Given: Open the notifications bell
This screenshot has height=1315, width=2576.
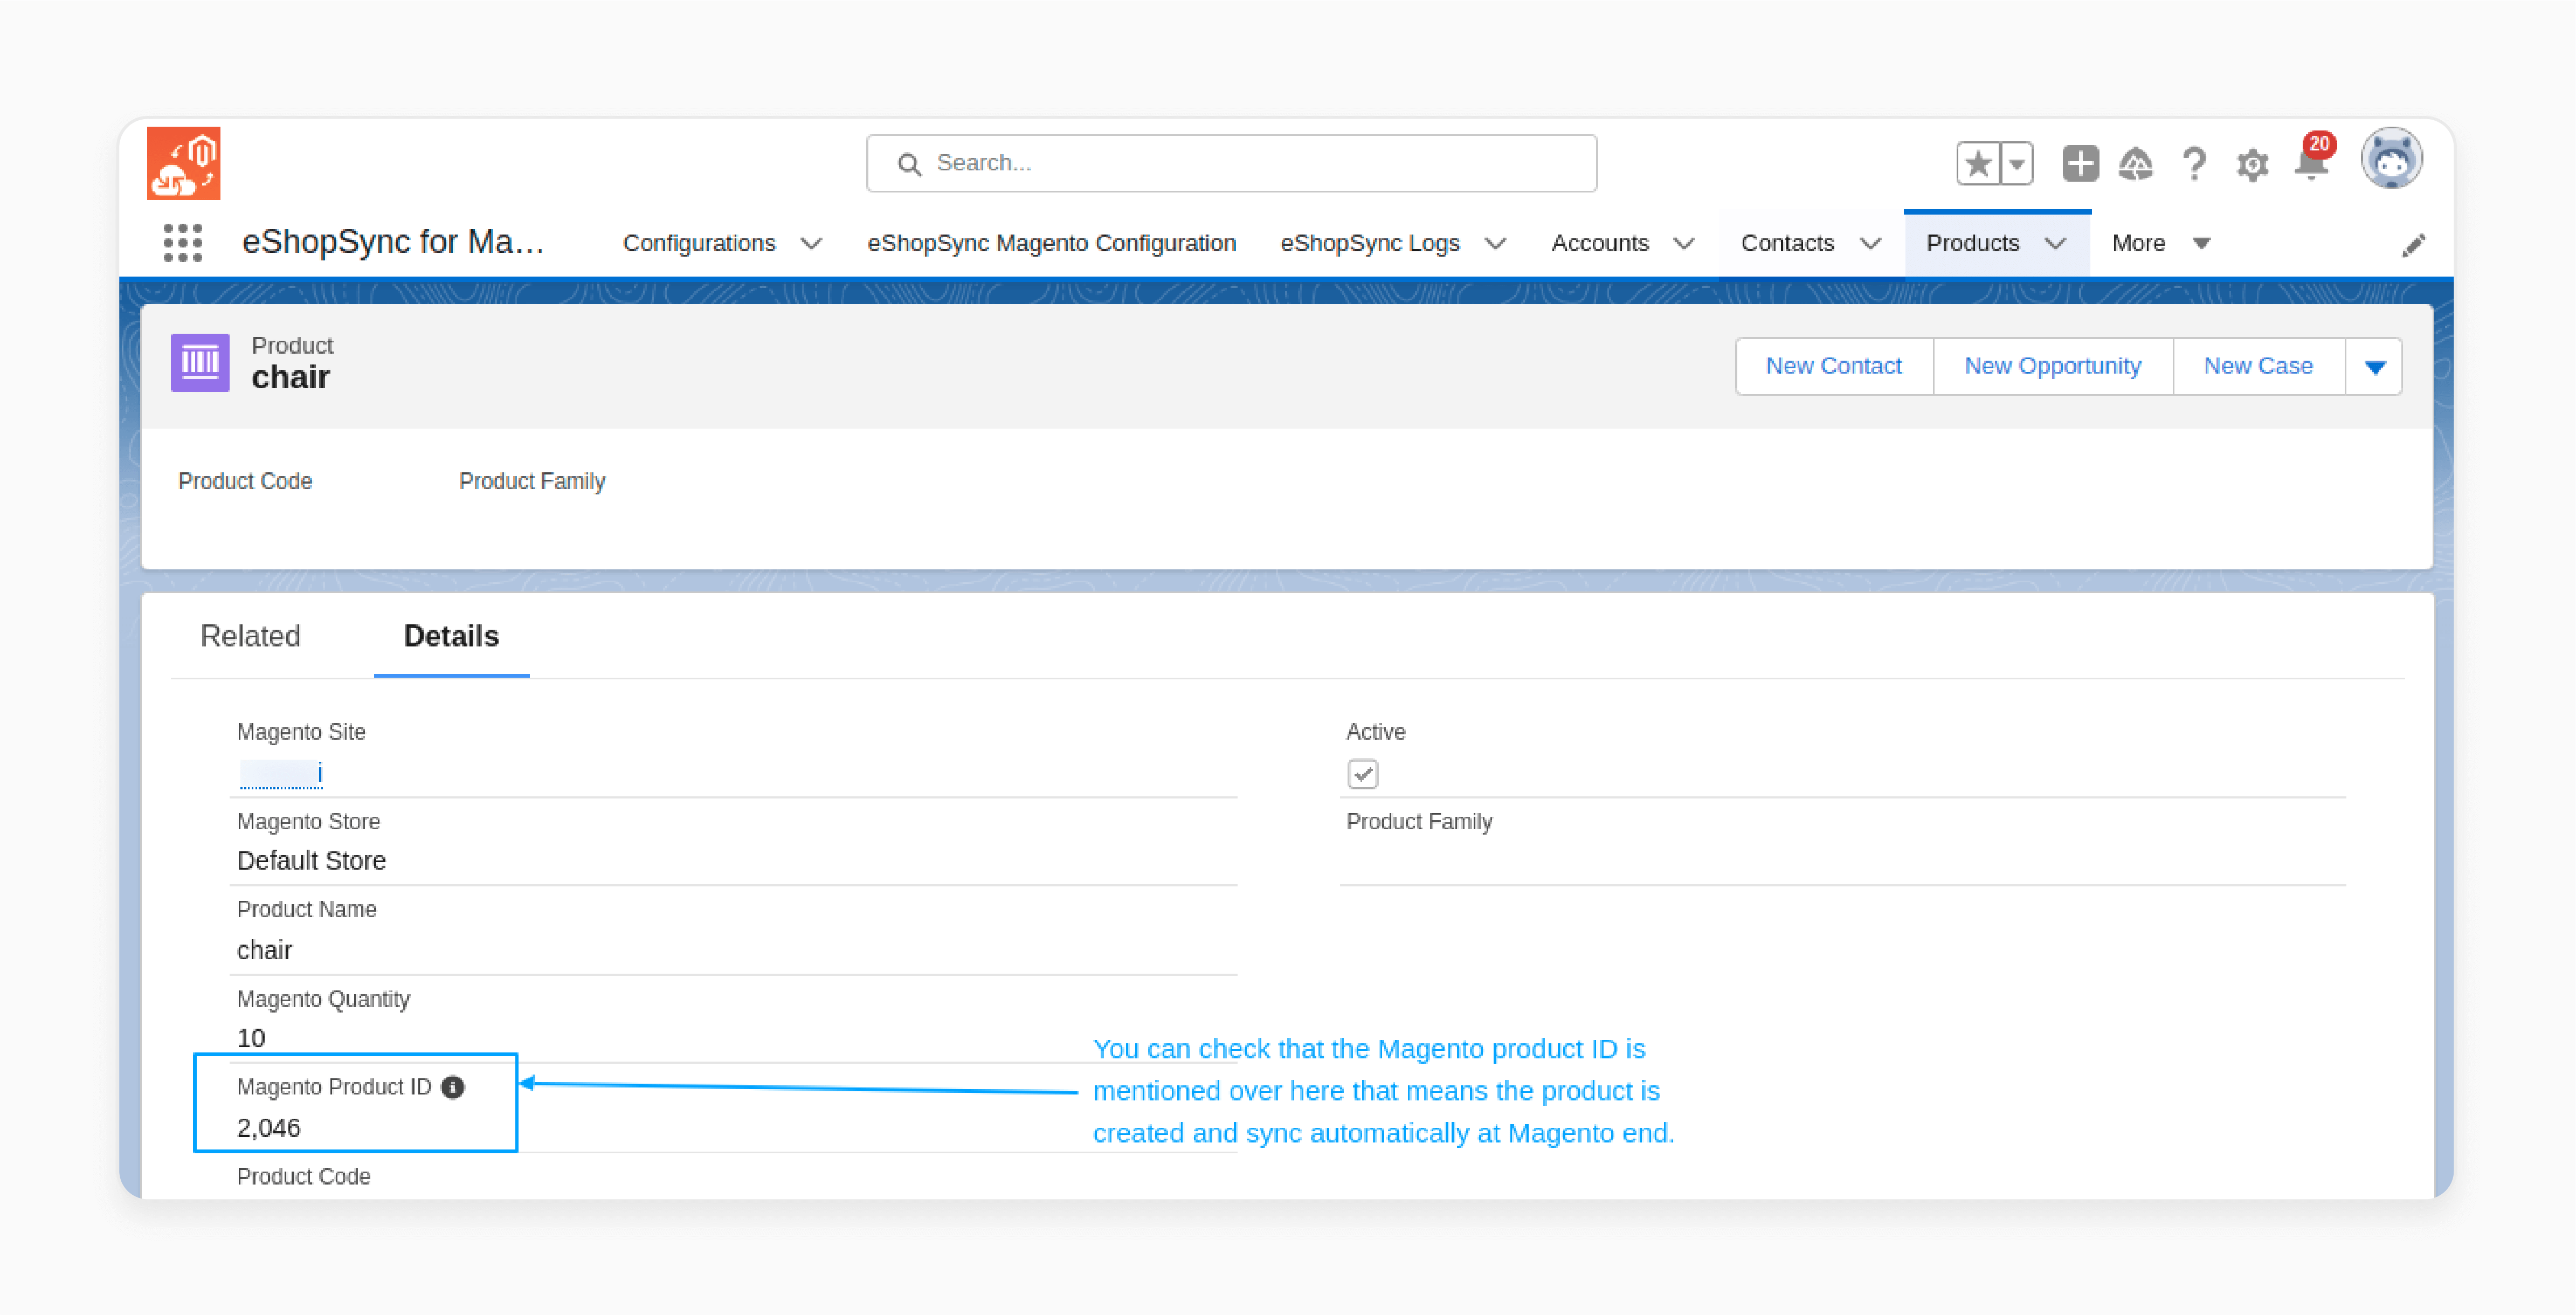Looking at the screenshot, I should 2311,163.
